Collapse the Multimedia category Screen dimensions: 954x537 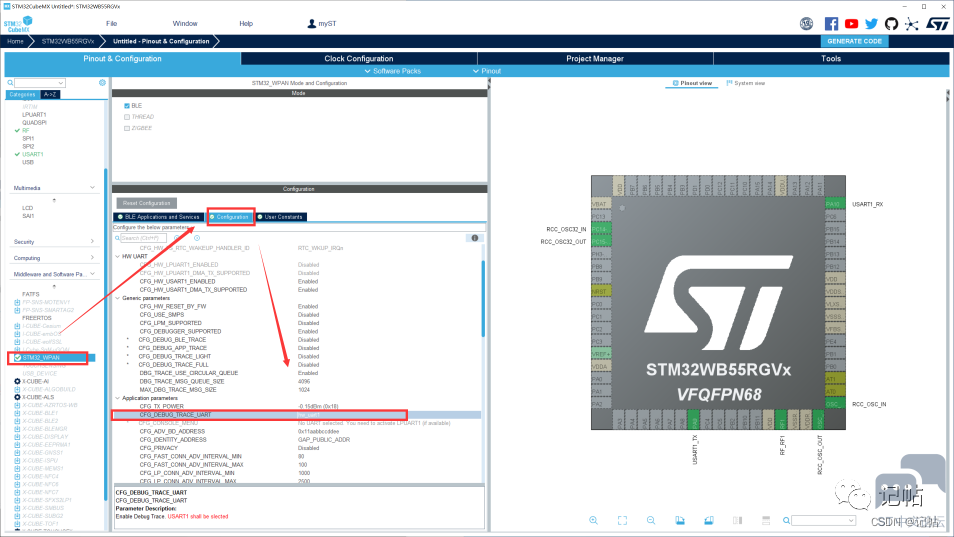click(92, 187)
